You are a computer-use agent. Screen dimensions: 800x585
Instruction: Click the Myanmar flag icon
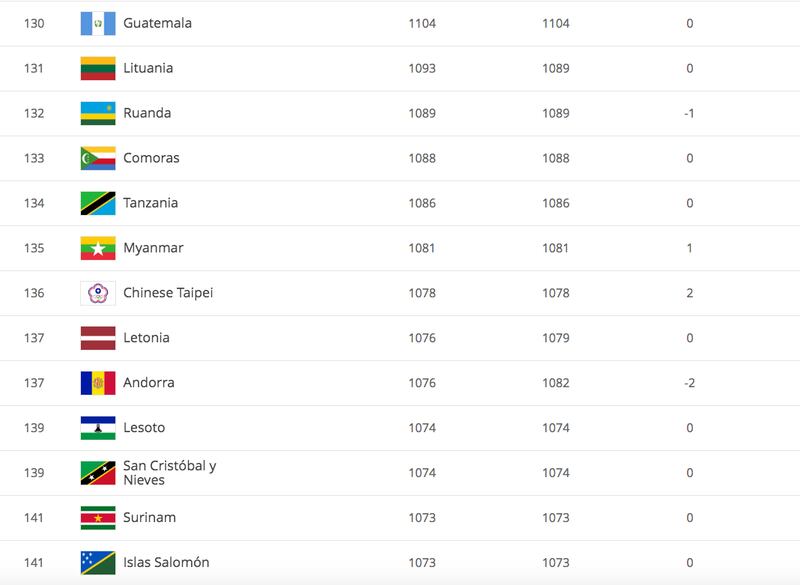pyautogui.click(x=98, y=248)
